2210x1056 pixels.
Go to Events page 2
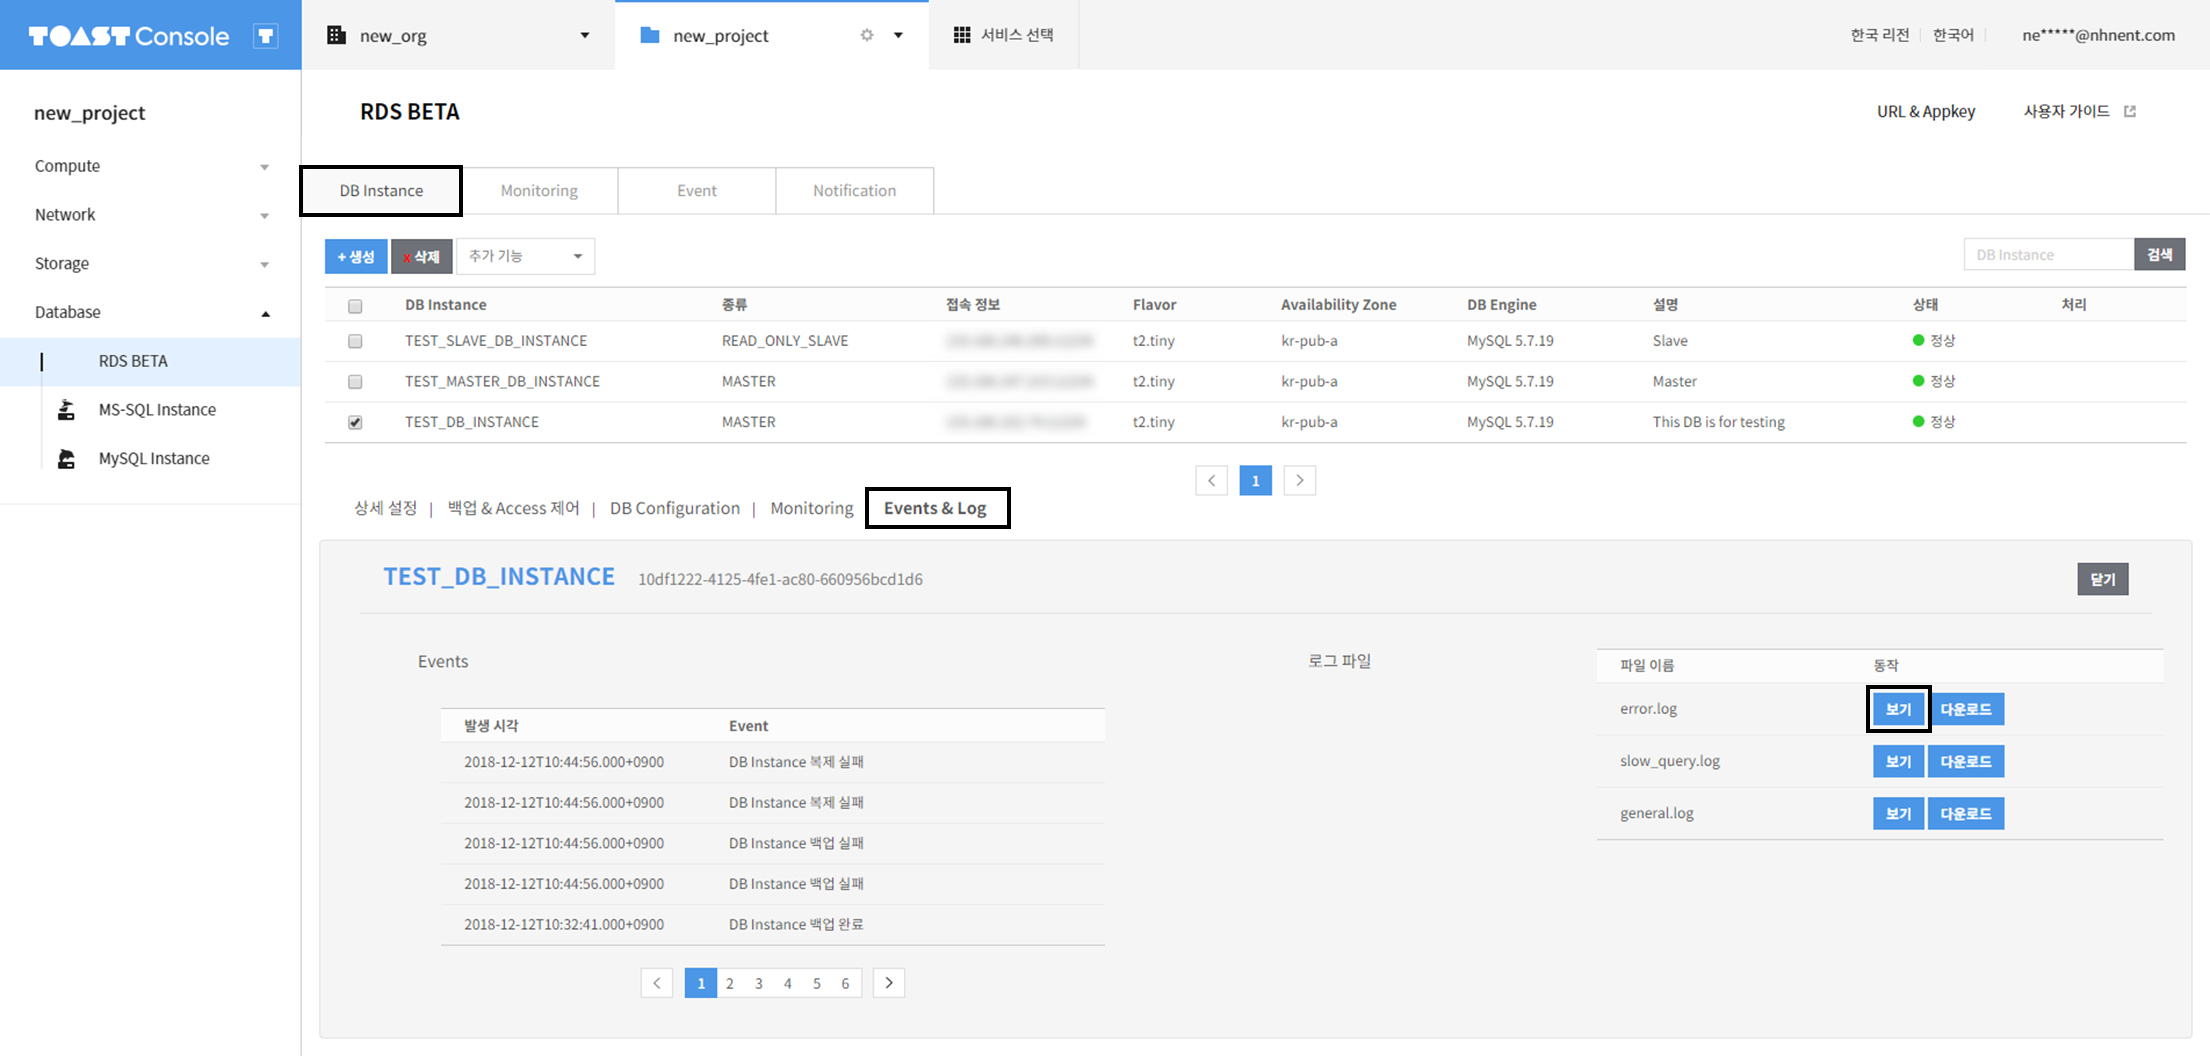coord(730,983)
